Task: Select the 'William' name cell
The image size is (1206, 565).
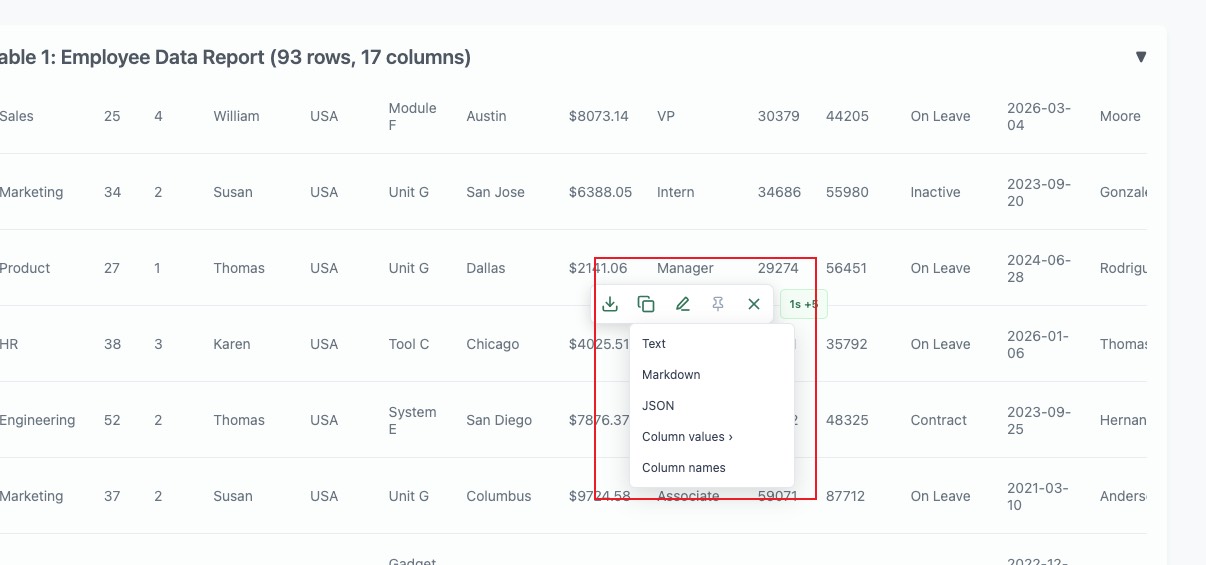Action: pos(236,116)
